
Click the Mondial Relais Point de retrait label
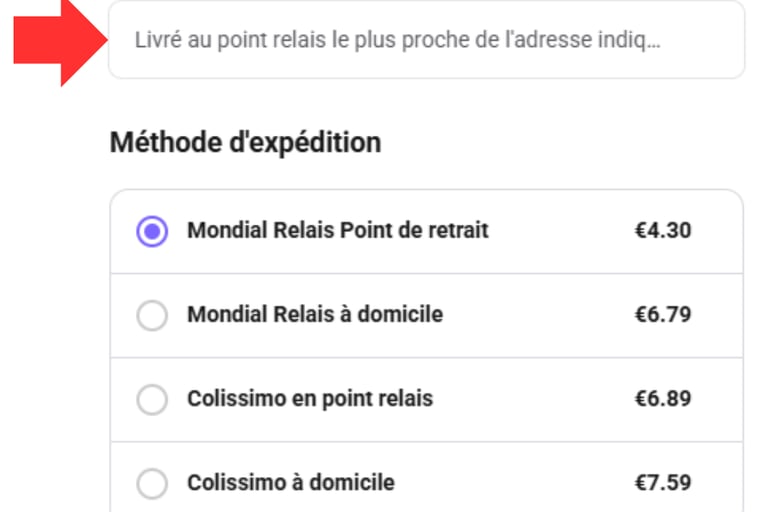coord(338,231)
